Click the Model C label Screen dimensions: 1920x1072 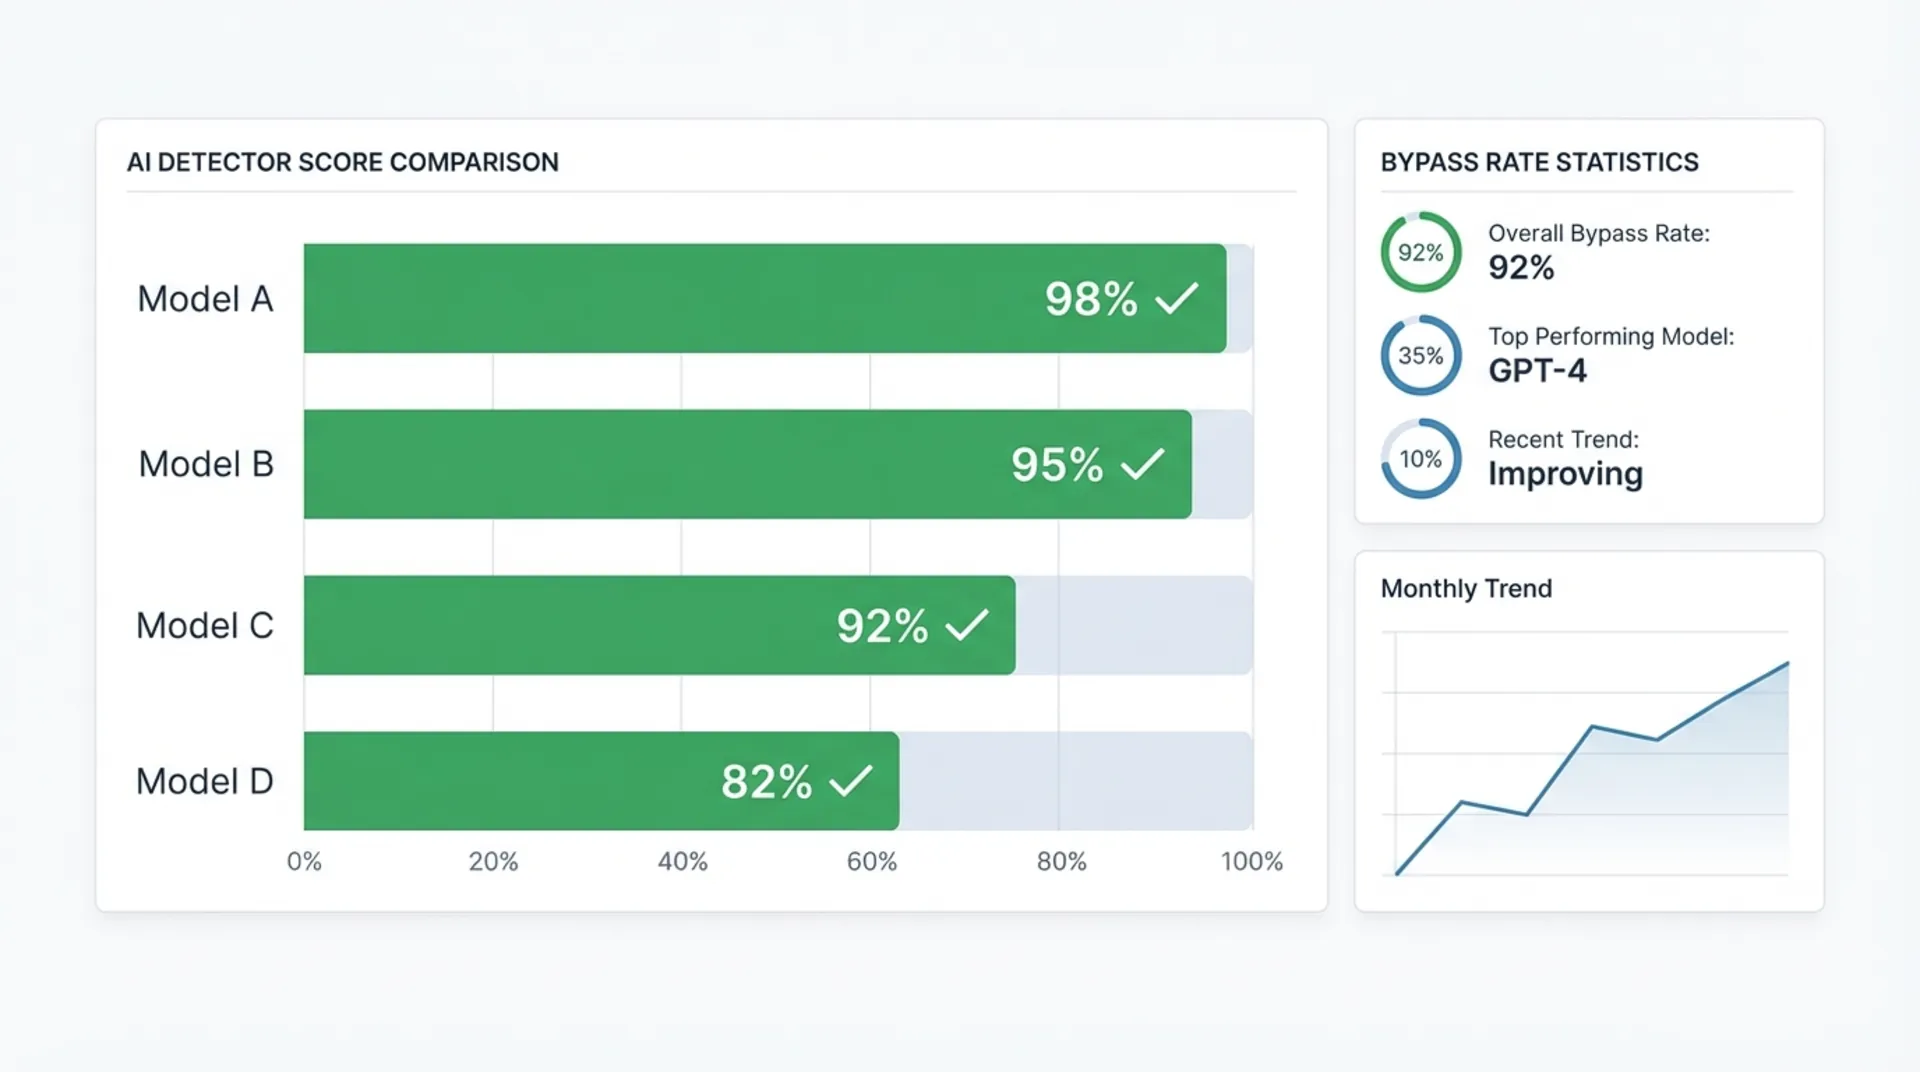pos(205,626)
